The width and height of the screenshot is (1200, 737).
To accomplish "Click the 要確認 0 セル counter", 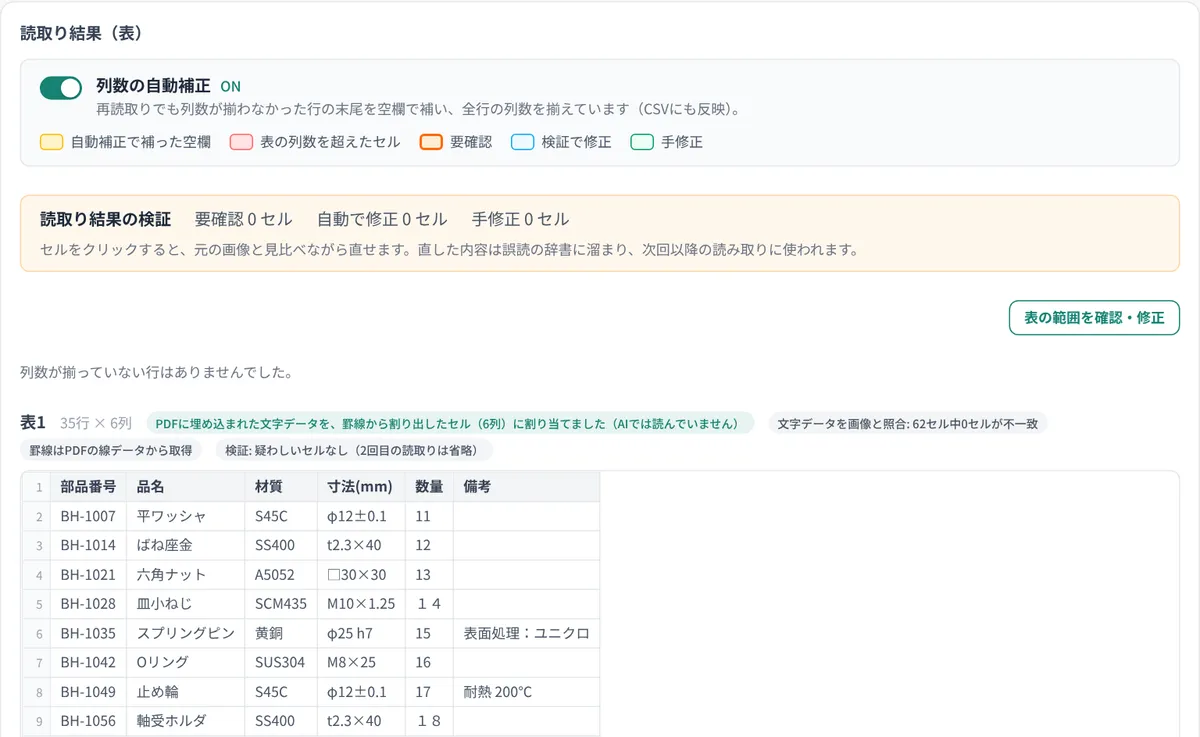I will [244, 219].
